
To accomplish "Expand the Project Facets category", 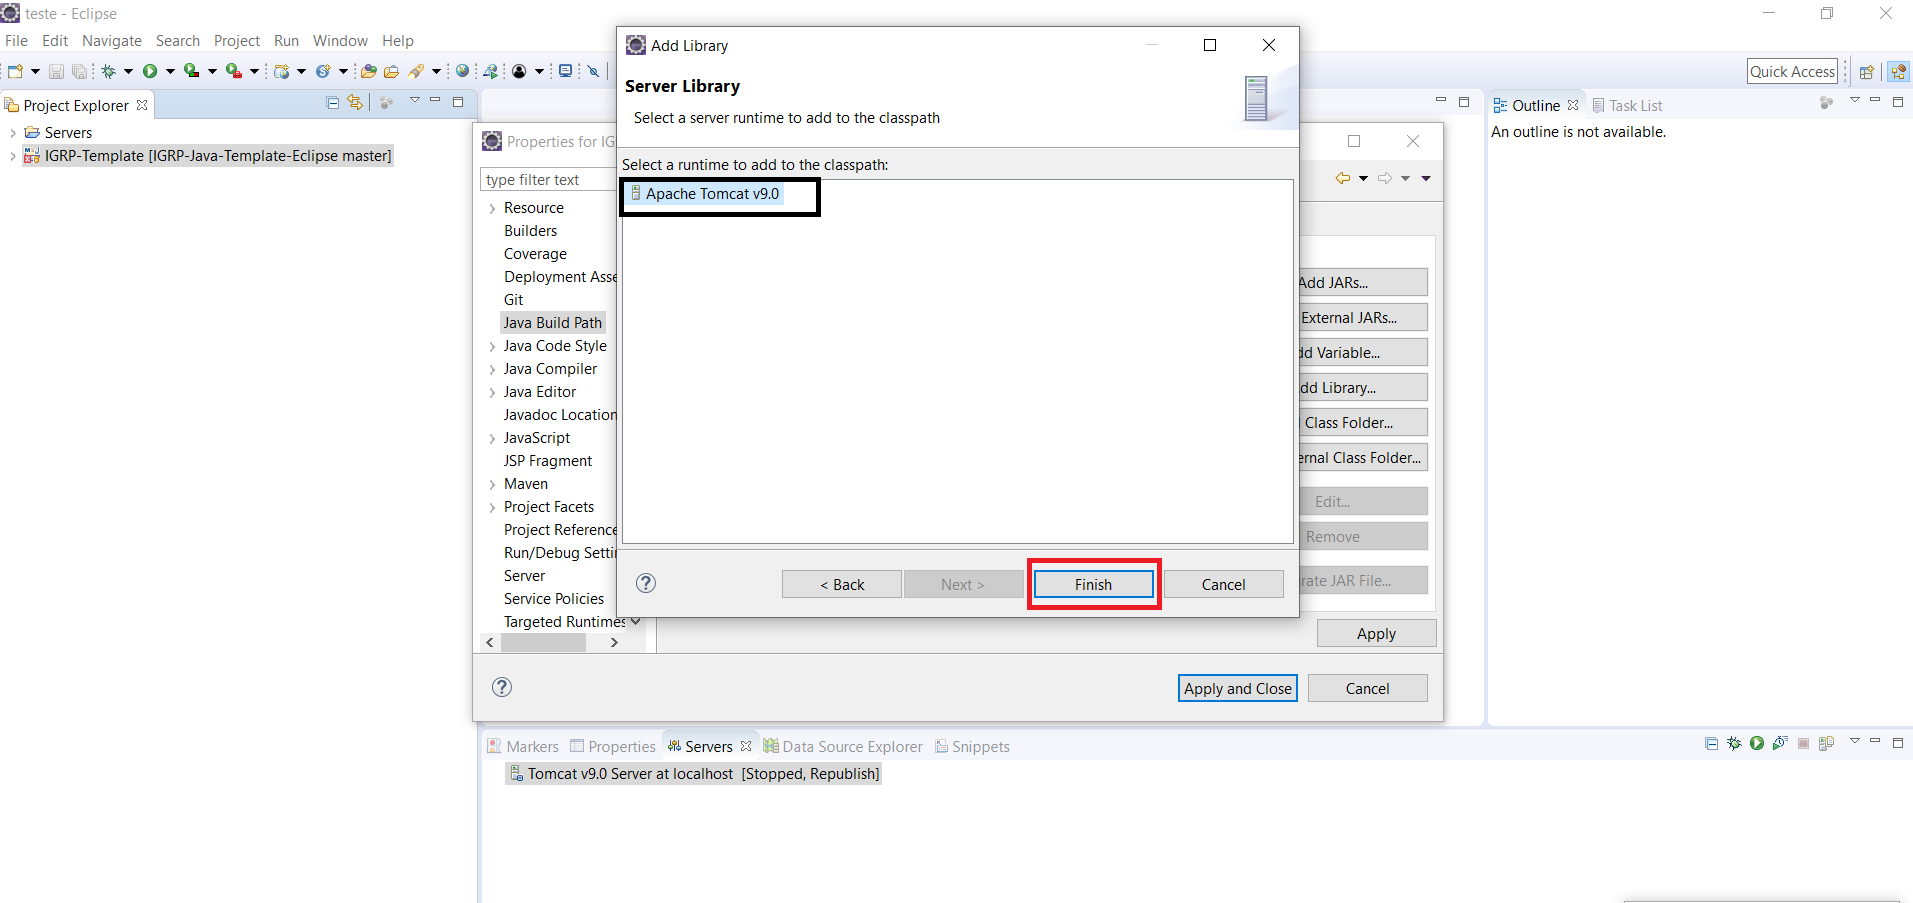I will coord(492,507).
